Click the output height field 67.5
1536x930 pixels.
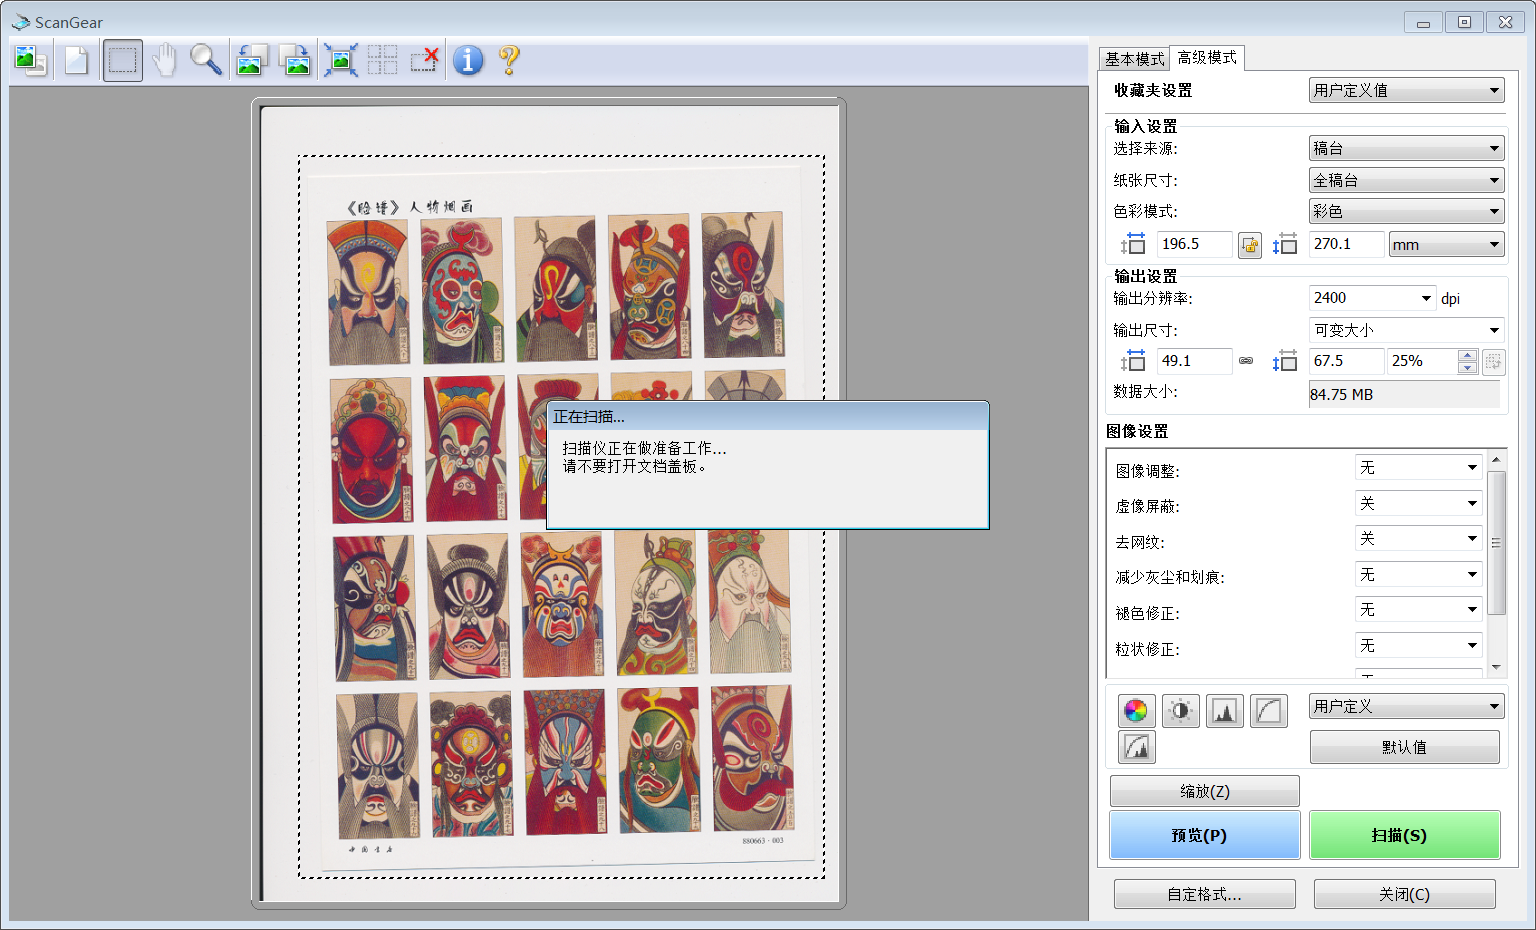coord(1346,361)
